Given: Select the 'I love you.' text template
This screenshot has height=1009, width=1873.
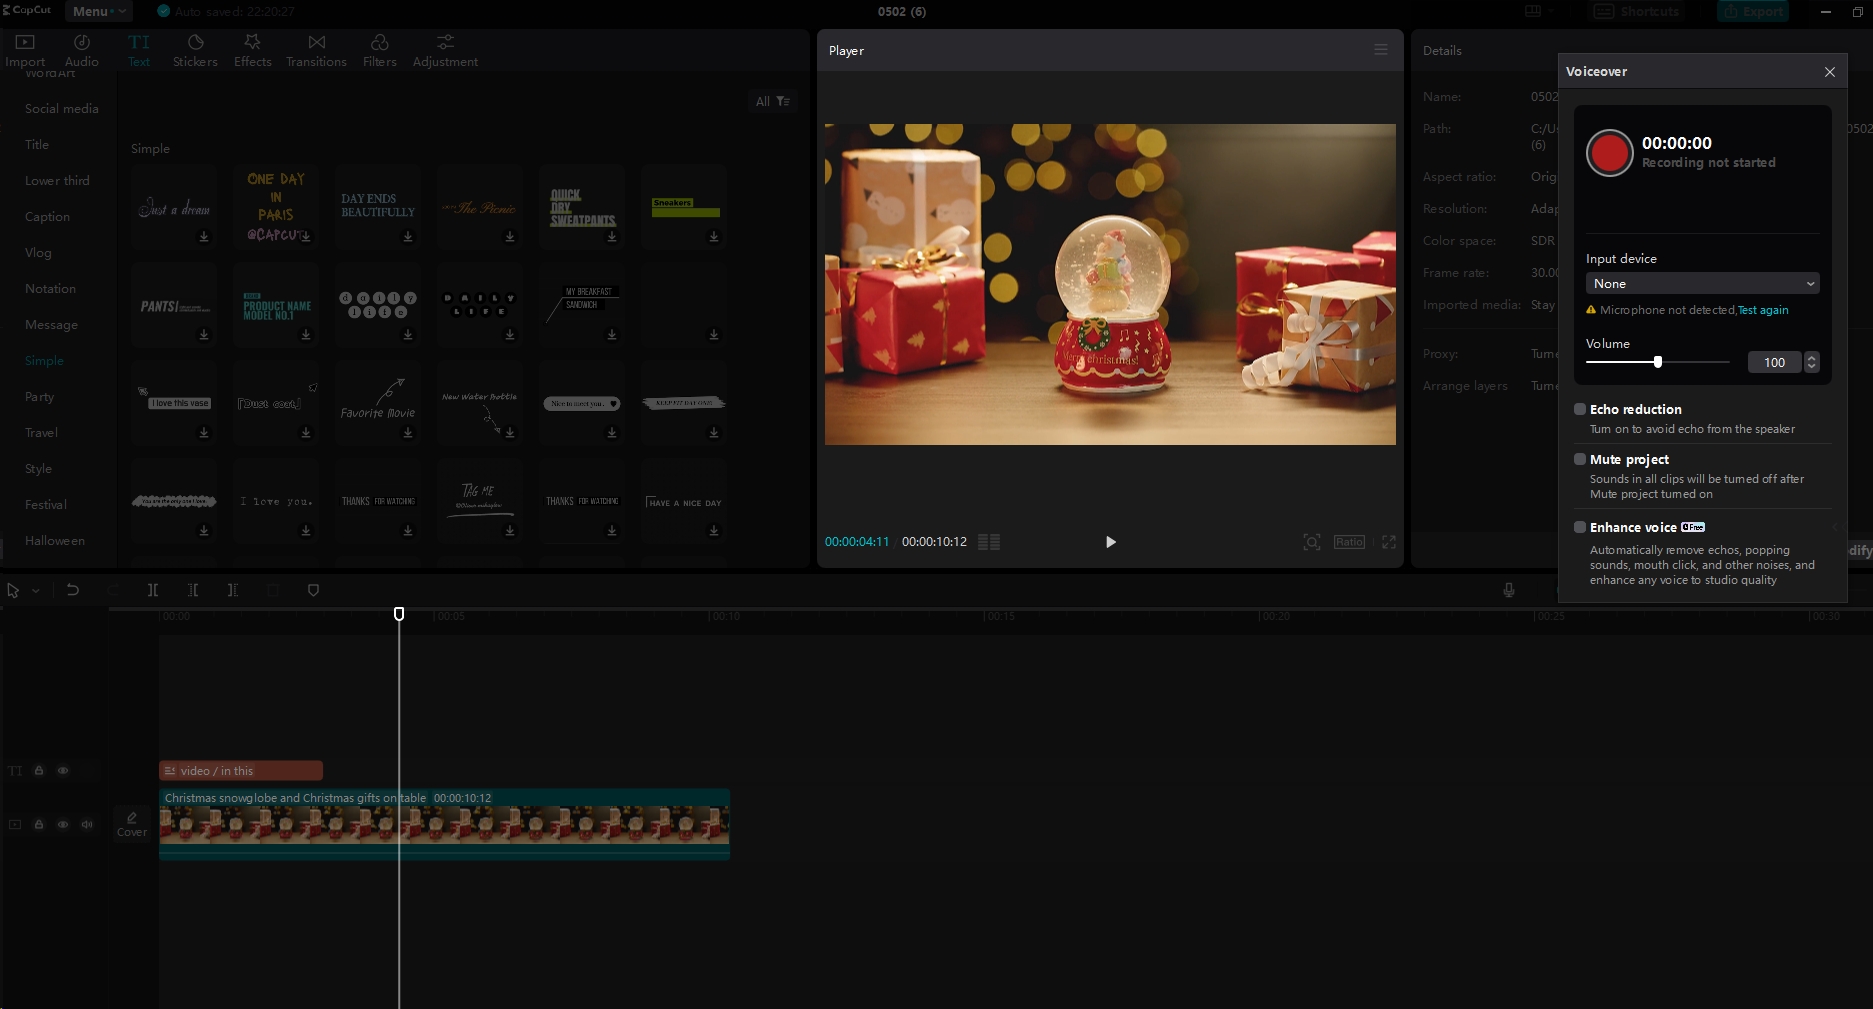Looking at the screenshot, I should click(x=276, y=501).
